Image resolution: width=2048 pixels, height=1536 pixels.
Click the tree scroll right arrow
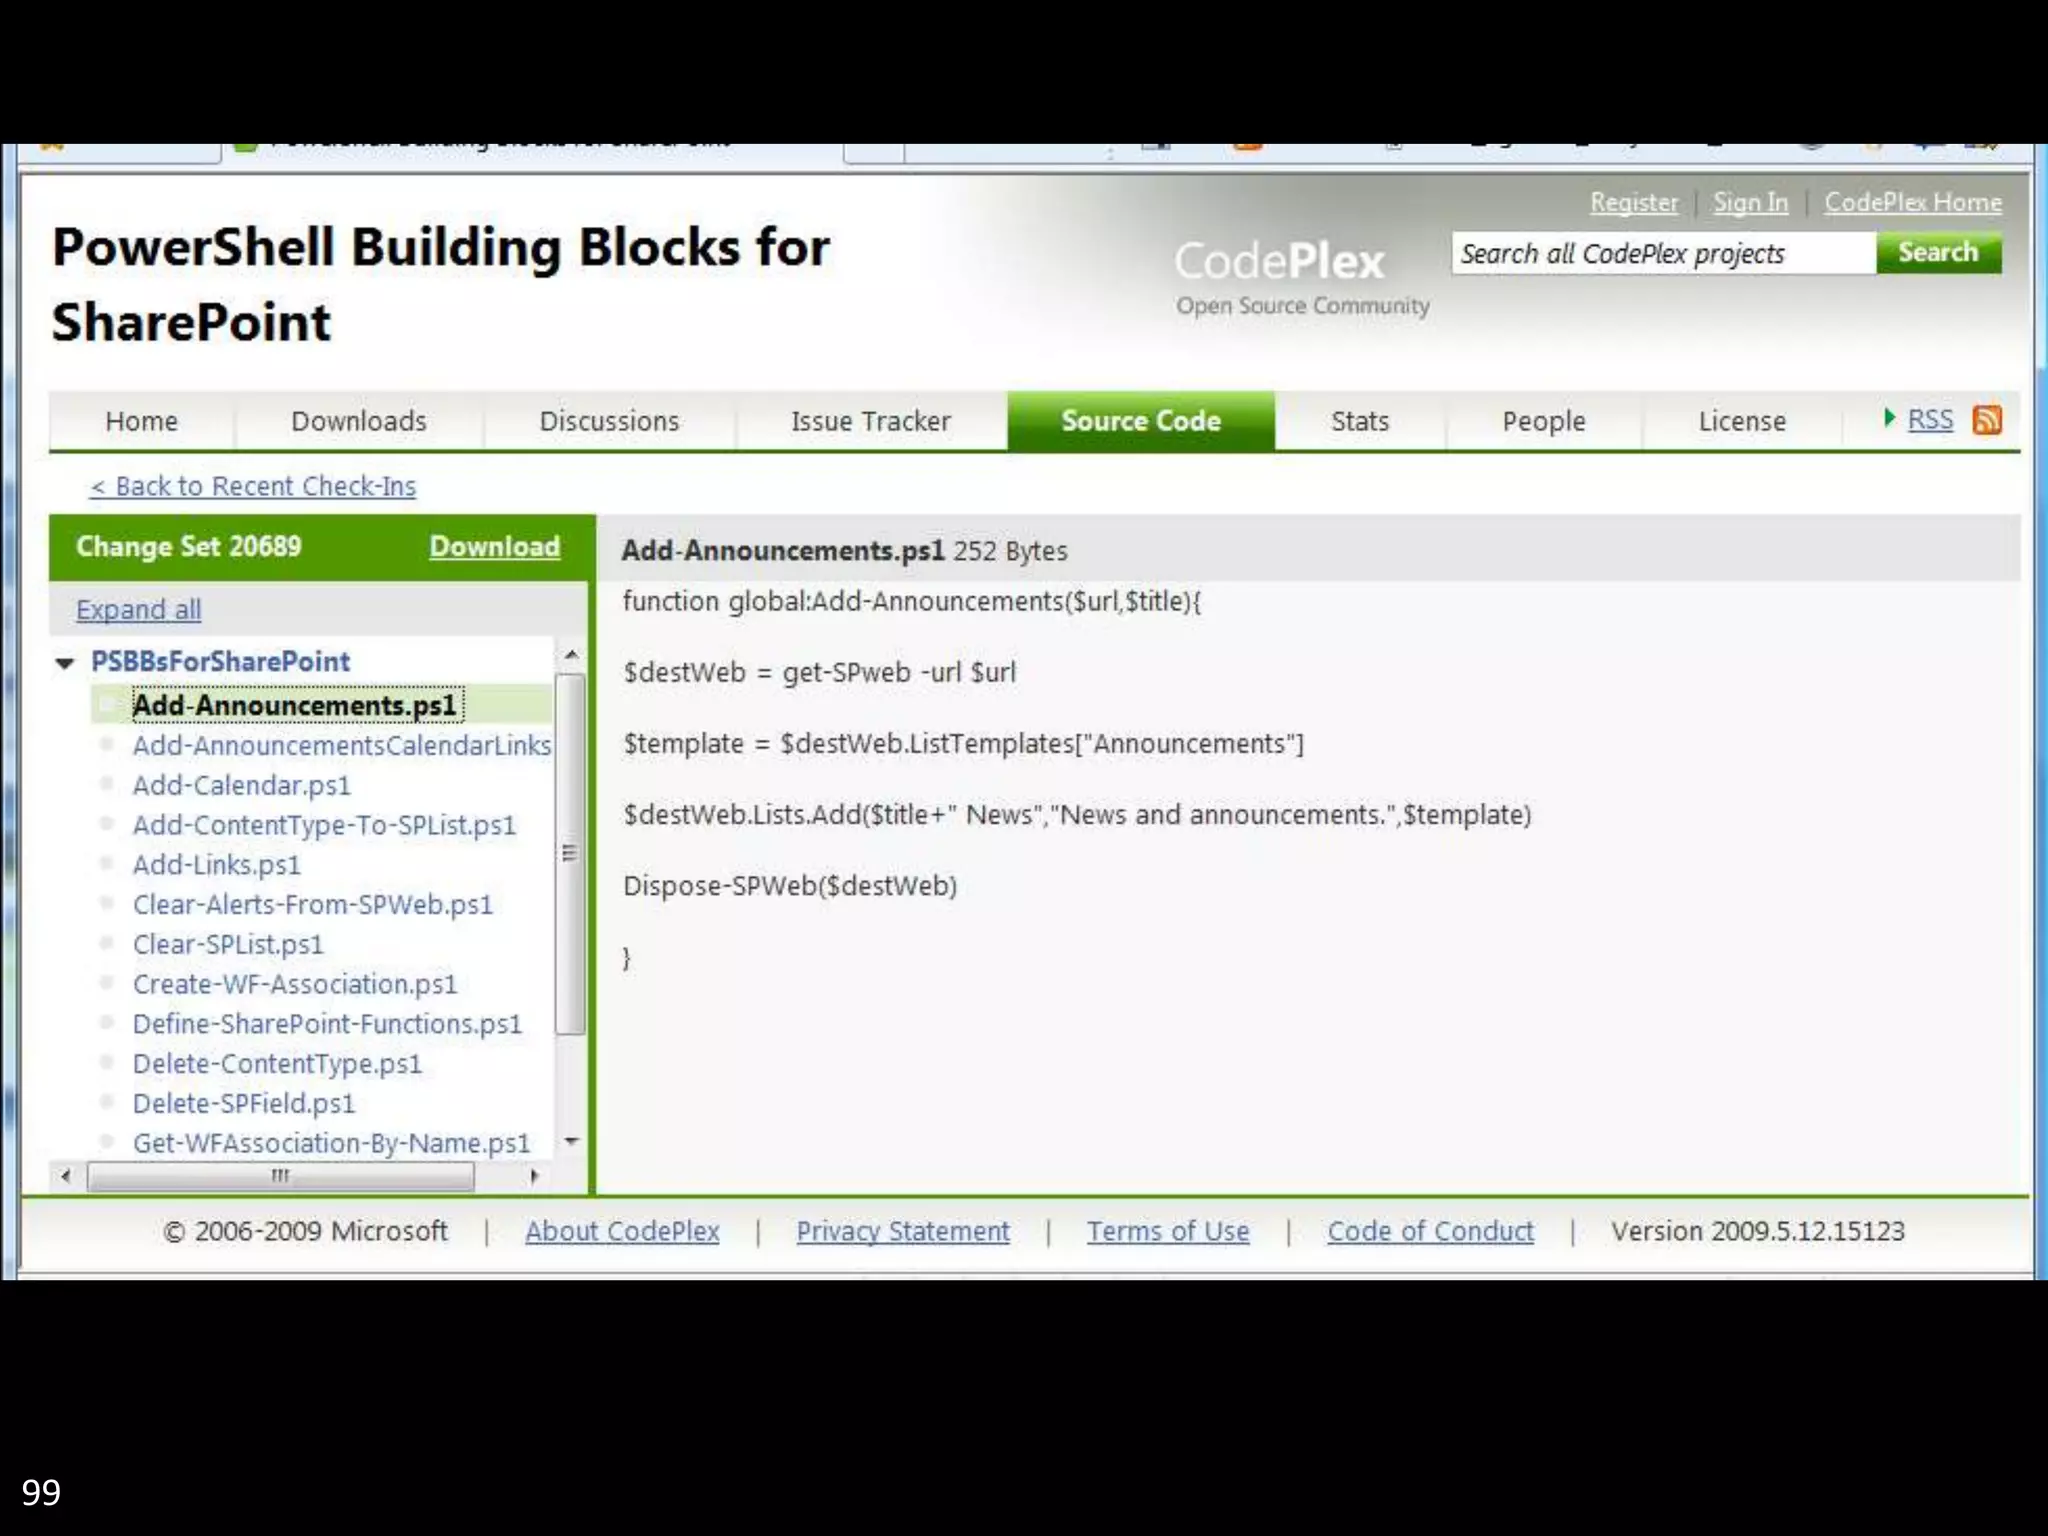[x=535, y=1176]
